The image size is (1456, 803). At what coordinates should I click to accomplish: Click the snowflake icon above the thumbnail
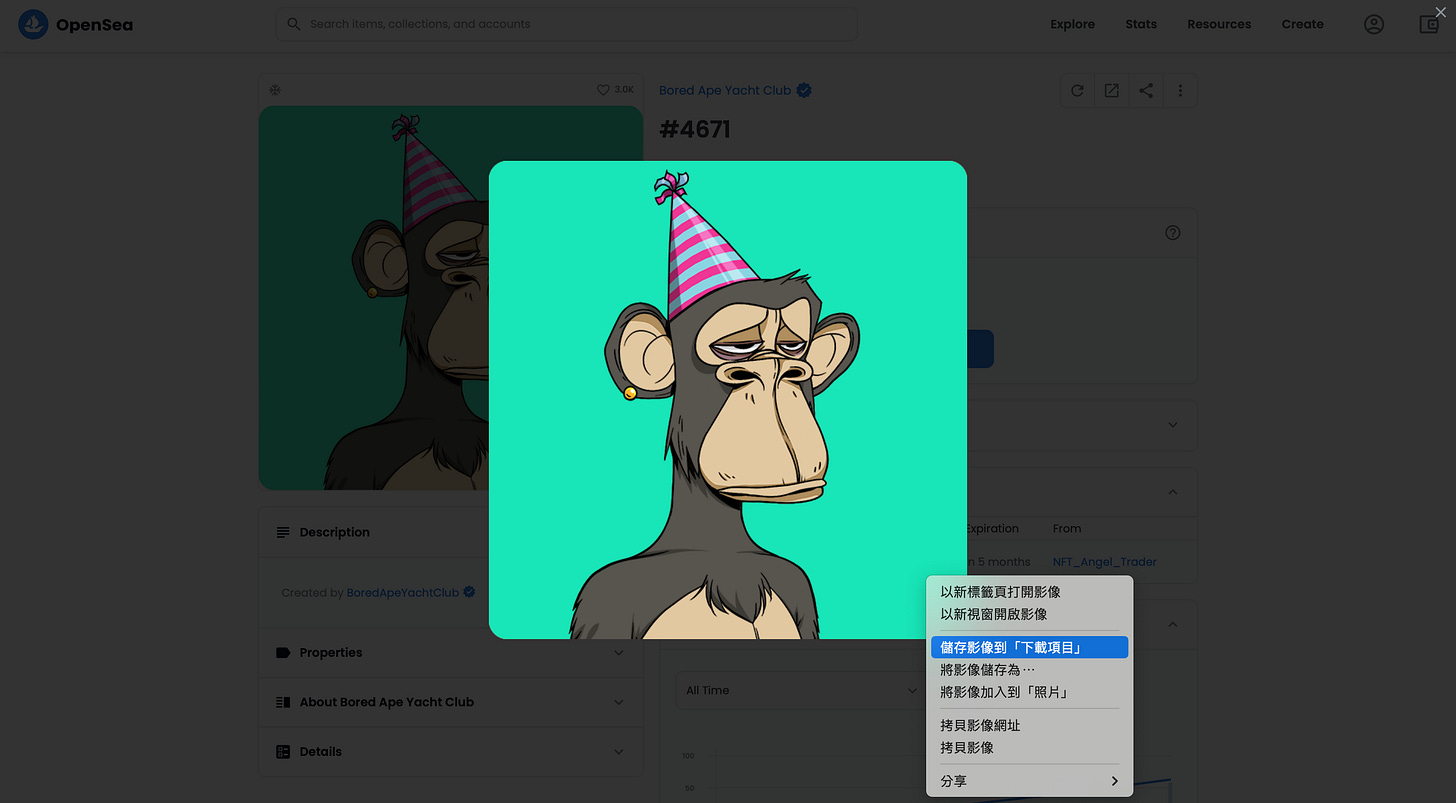pos(275,90)
